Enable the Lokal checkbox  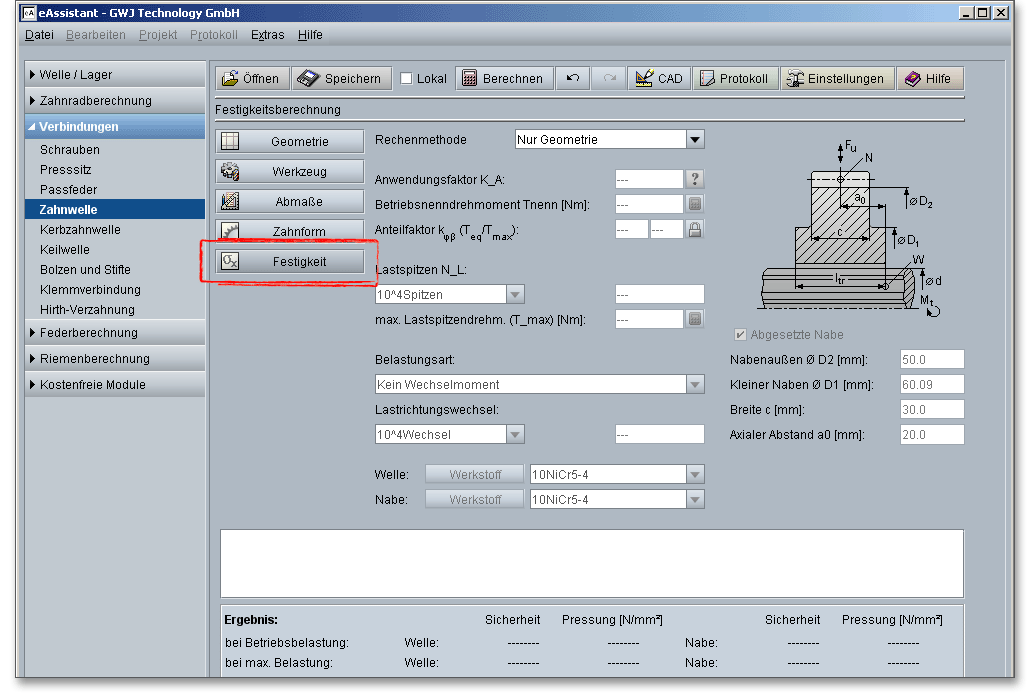pos(406,79)
